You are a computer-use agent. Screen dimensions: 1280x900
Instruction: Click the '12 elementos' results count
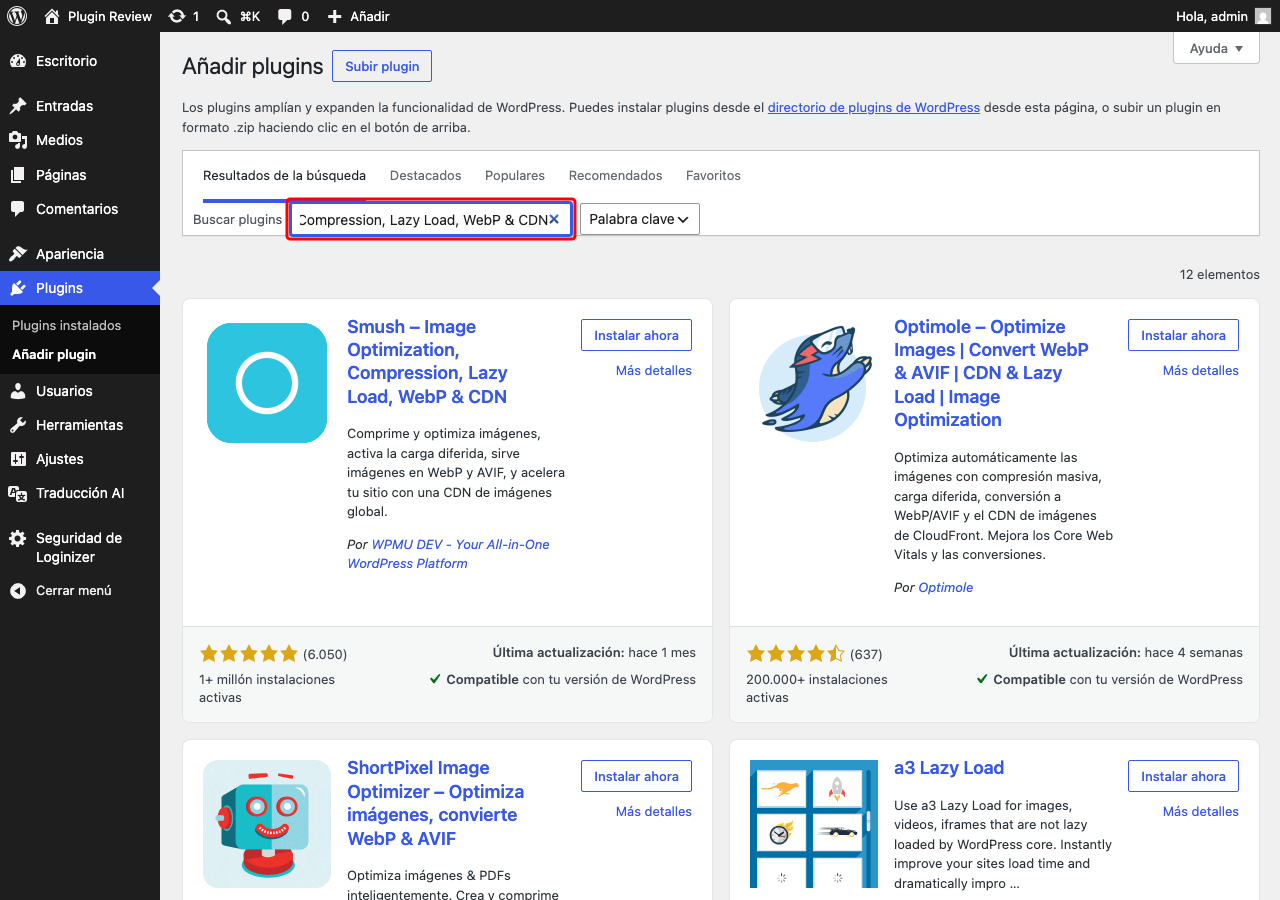1220,275
